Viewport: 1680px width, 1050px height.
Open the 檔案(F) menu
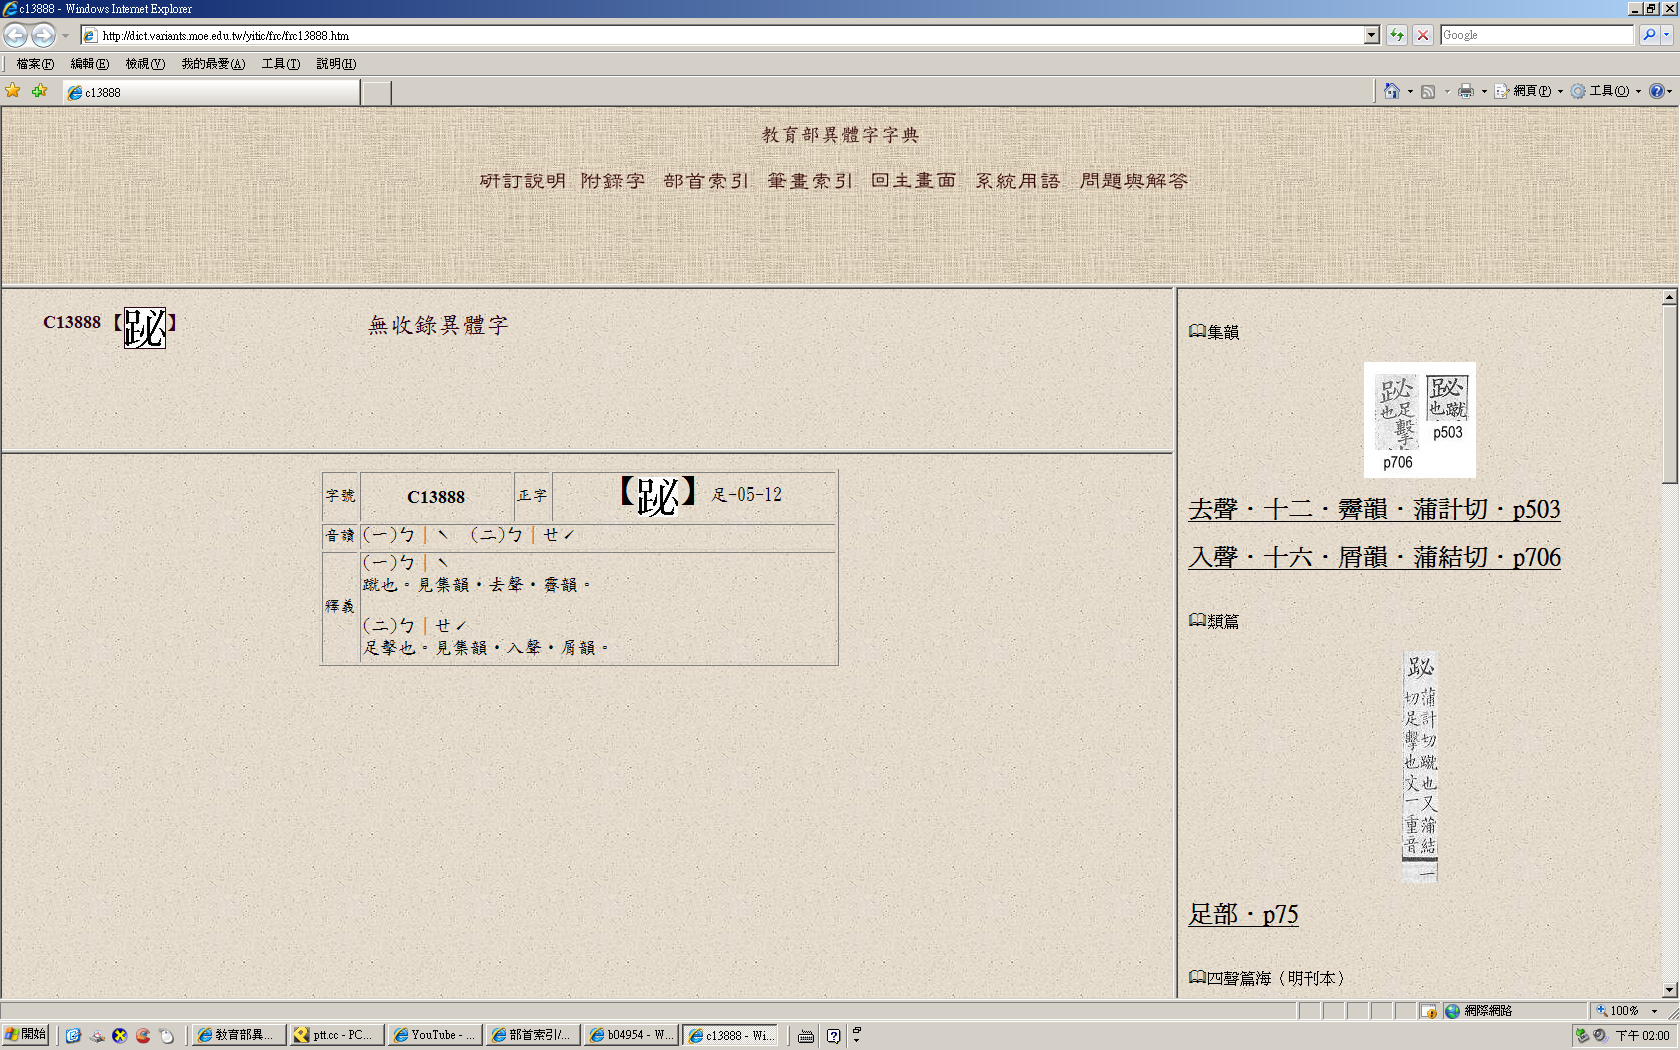click(x=35, y=64)
